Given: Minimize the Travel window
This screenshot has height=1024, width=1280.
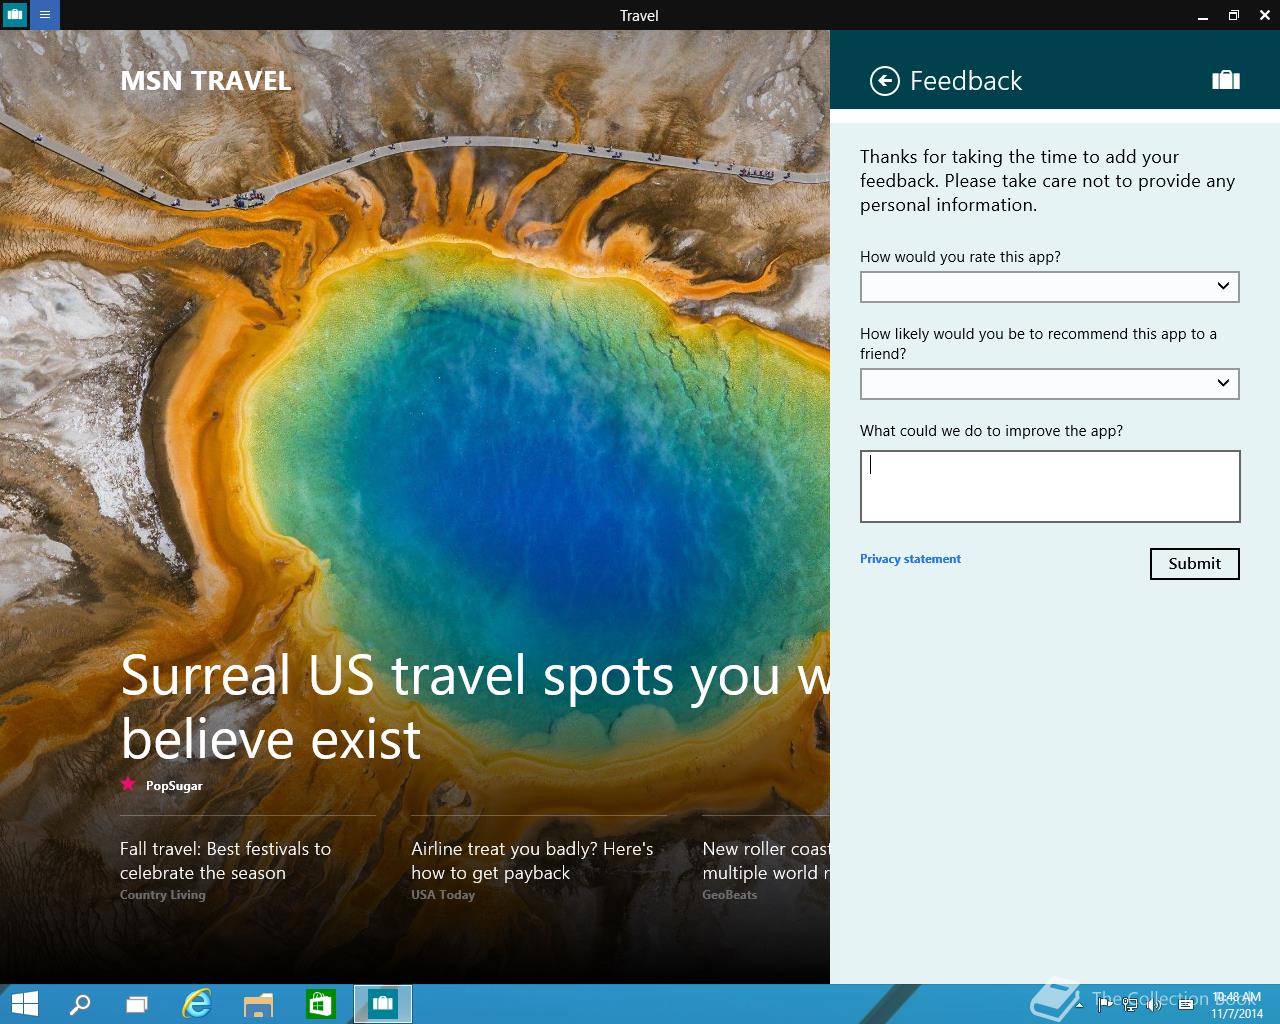Looking at the screenshot, I should tap(1203, 15).
